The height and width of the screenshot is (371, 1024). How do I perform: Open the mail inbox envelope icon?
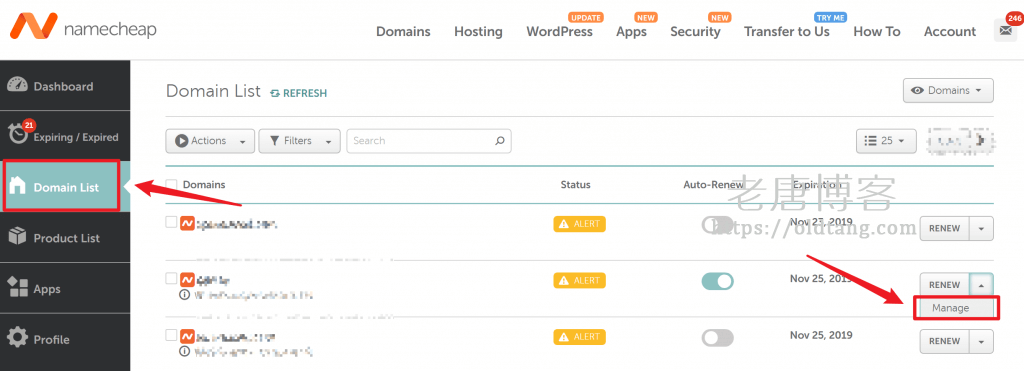coord(1004,31)
